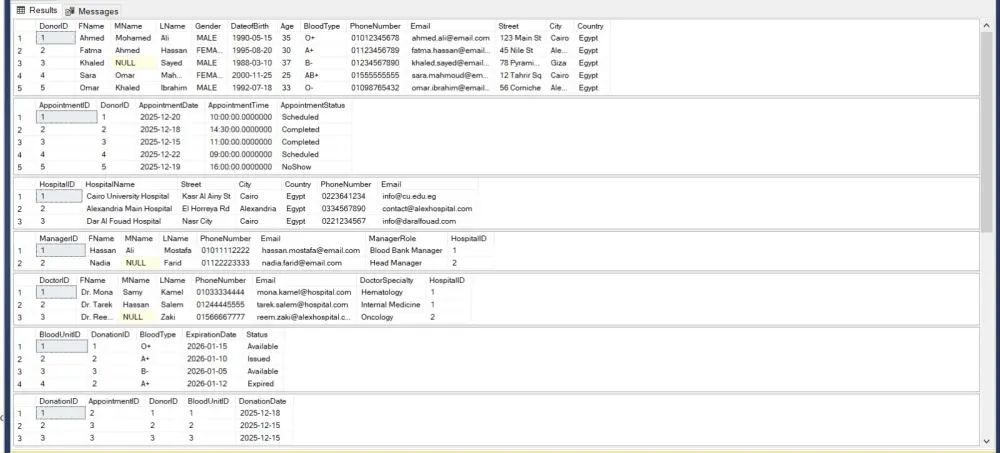This screenshot has width=1000, height=453.
Task: Select the AppointmentTime column header
Action: pyautogui.click(x=240, y=105)
